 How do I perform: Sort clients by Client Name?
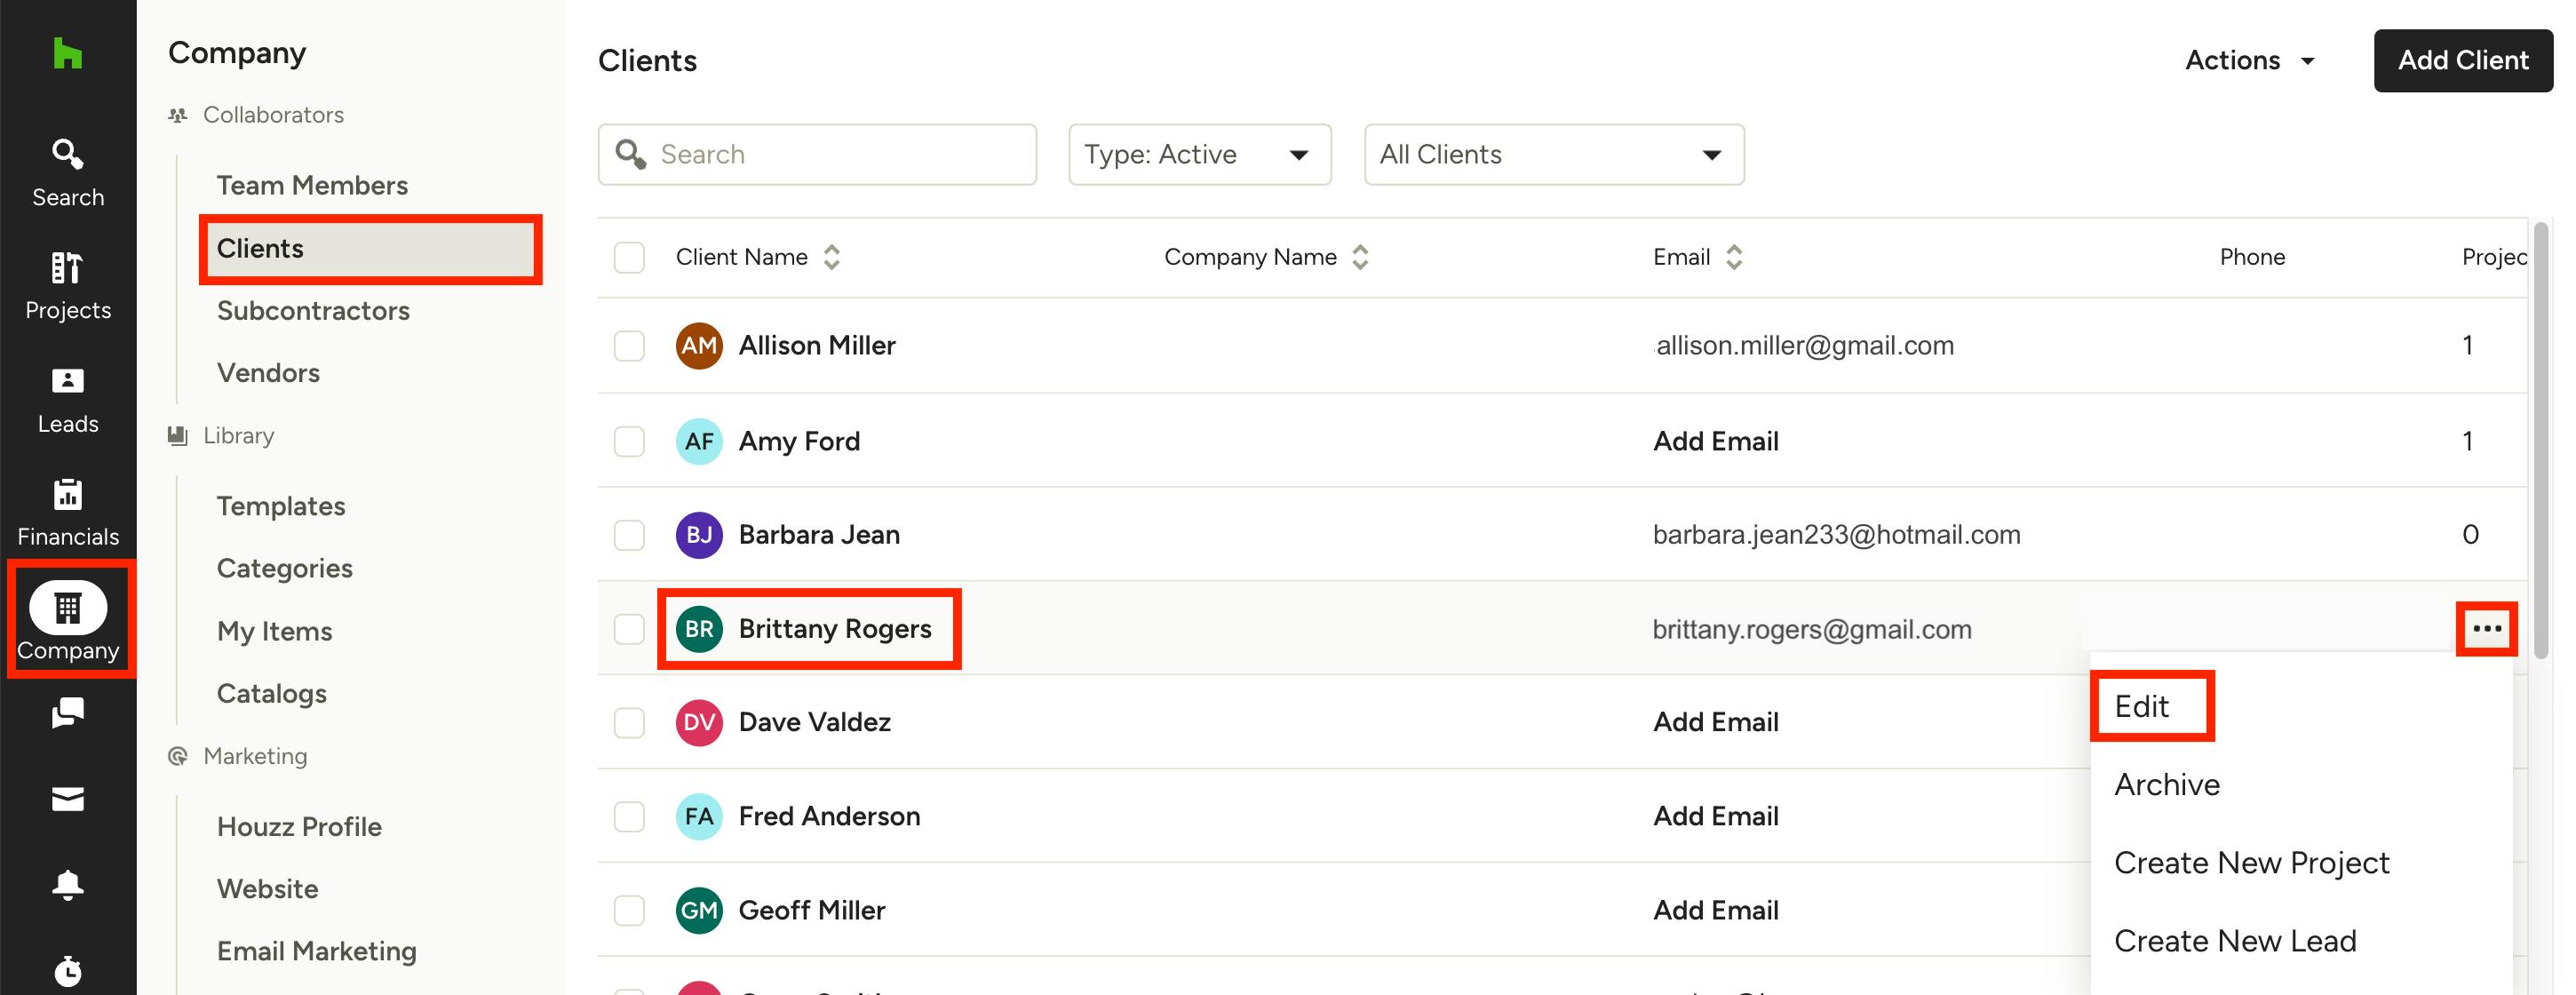832,257
